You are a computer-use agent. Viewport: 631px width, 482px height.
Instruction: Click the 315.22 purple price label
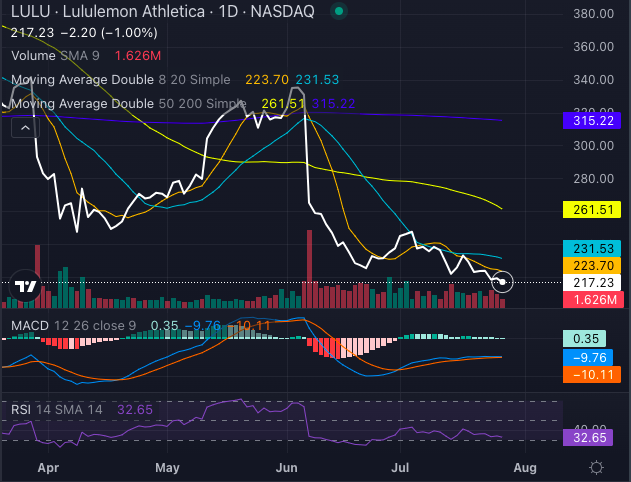point(592,121)
